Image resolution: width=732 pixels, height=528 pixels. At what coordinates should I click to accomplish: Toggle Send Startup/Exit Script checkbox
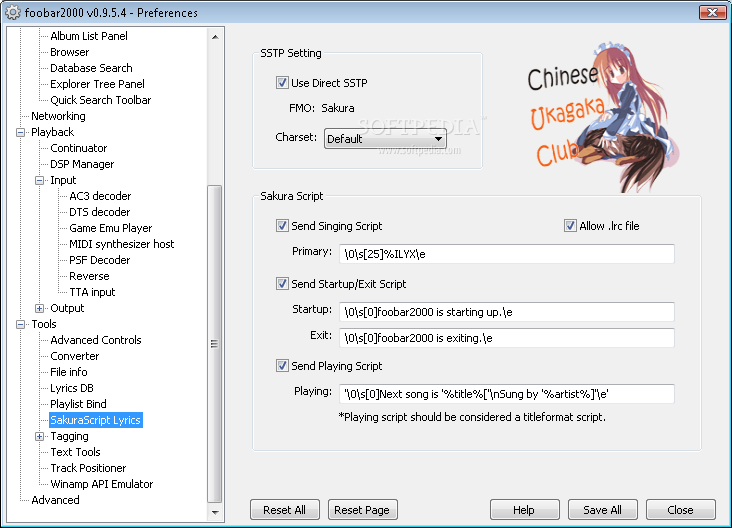click(282, 284)
